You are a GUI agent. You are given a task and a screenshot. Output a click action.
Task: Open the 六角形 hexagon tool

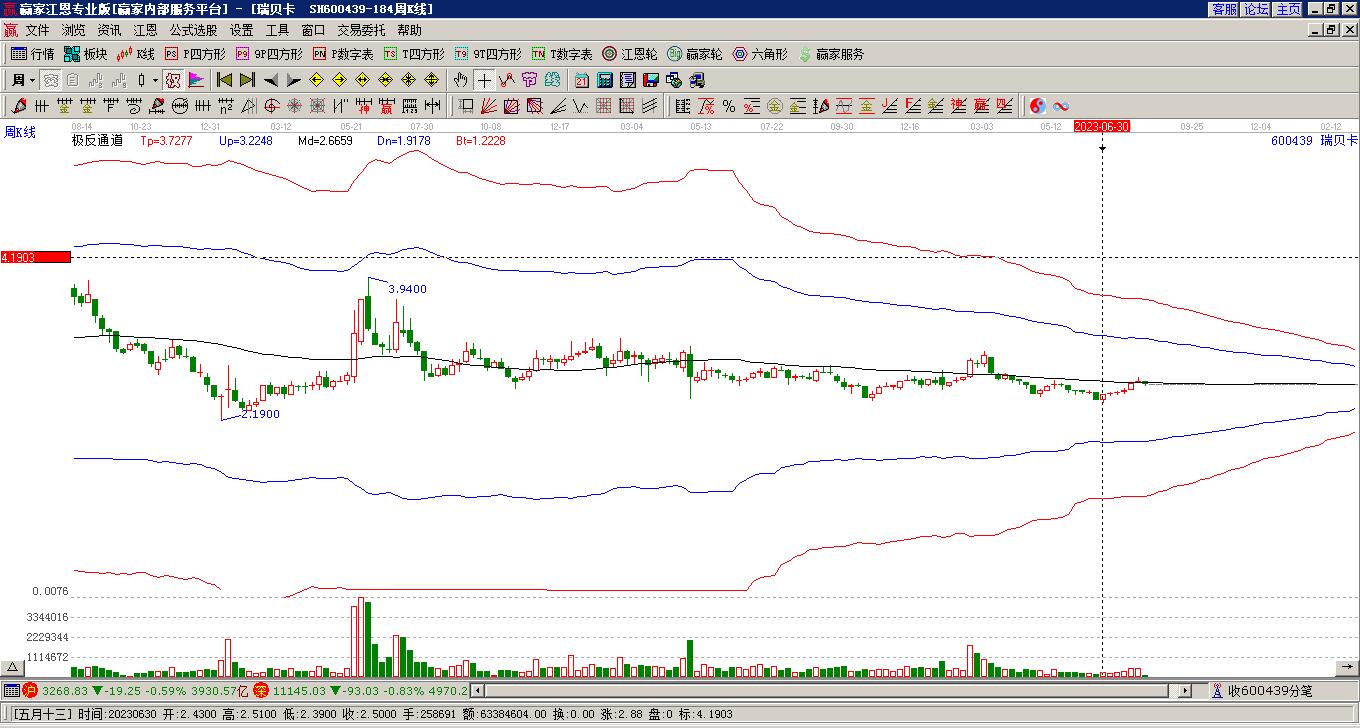click(760, 54)
